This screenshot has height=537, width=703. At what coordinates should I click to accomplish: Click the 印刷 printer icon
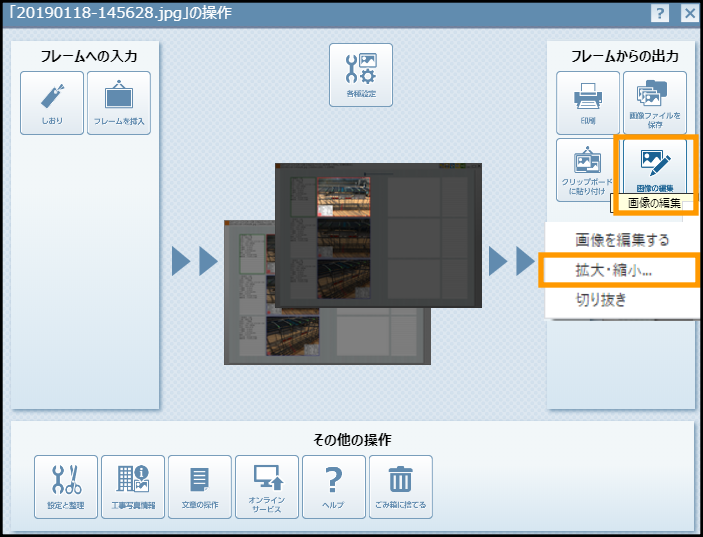588,103
